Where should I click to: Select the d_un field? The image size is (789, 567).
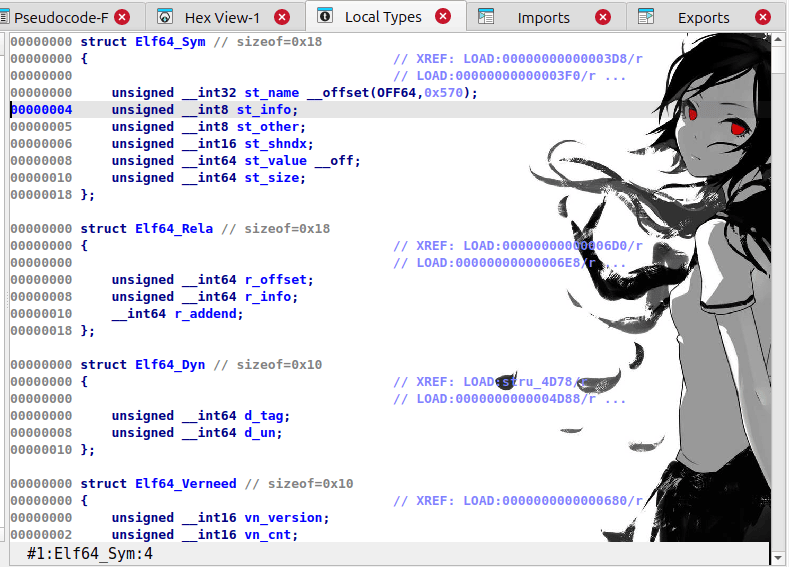260,433
